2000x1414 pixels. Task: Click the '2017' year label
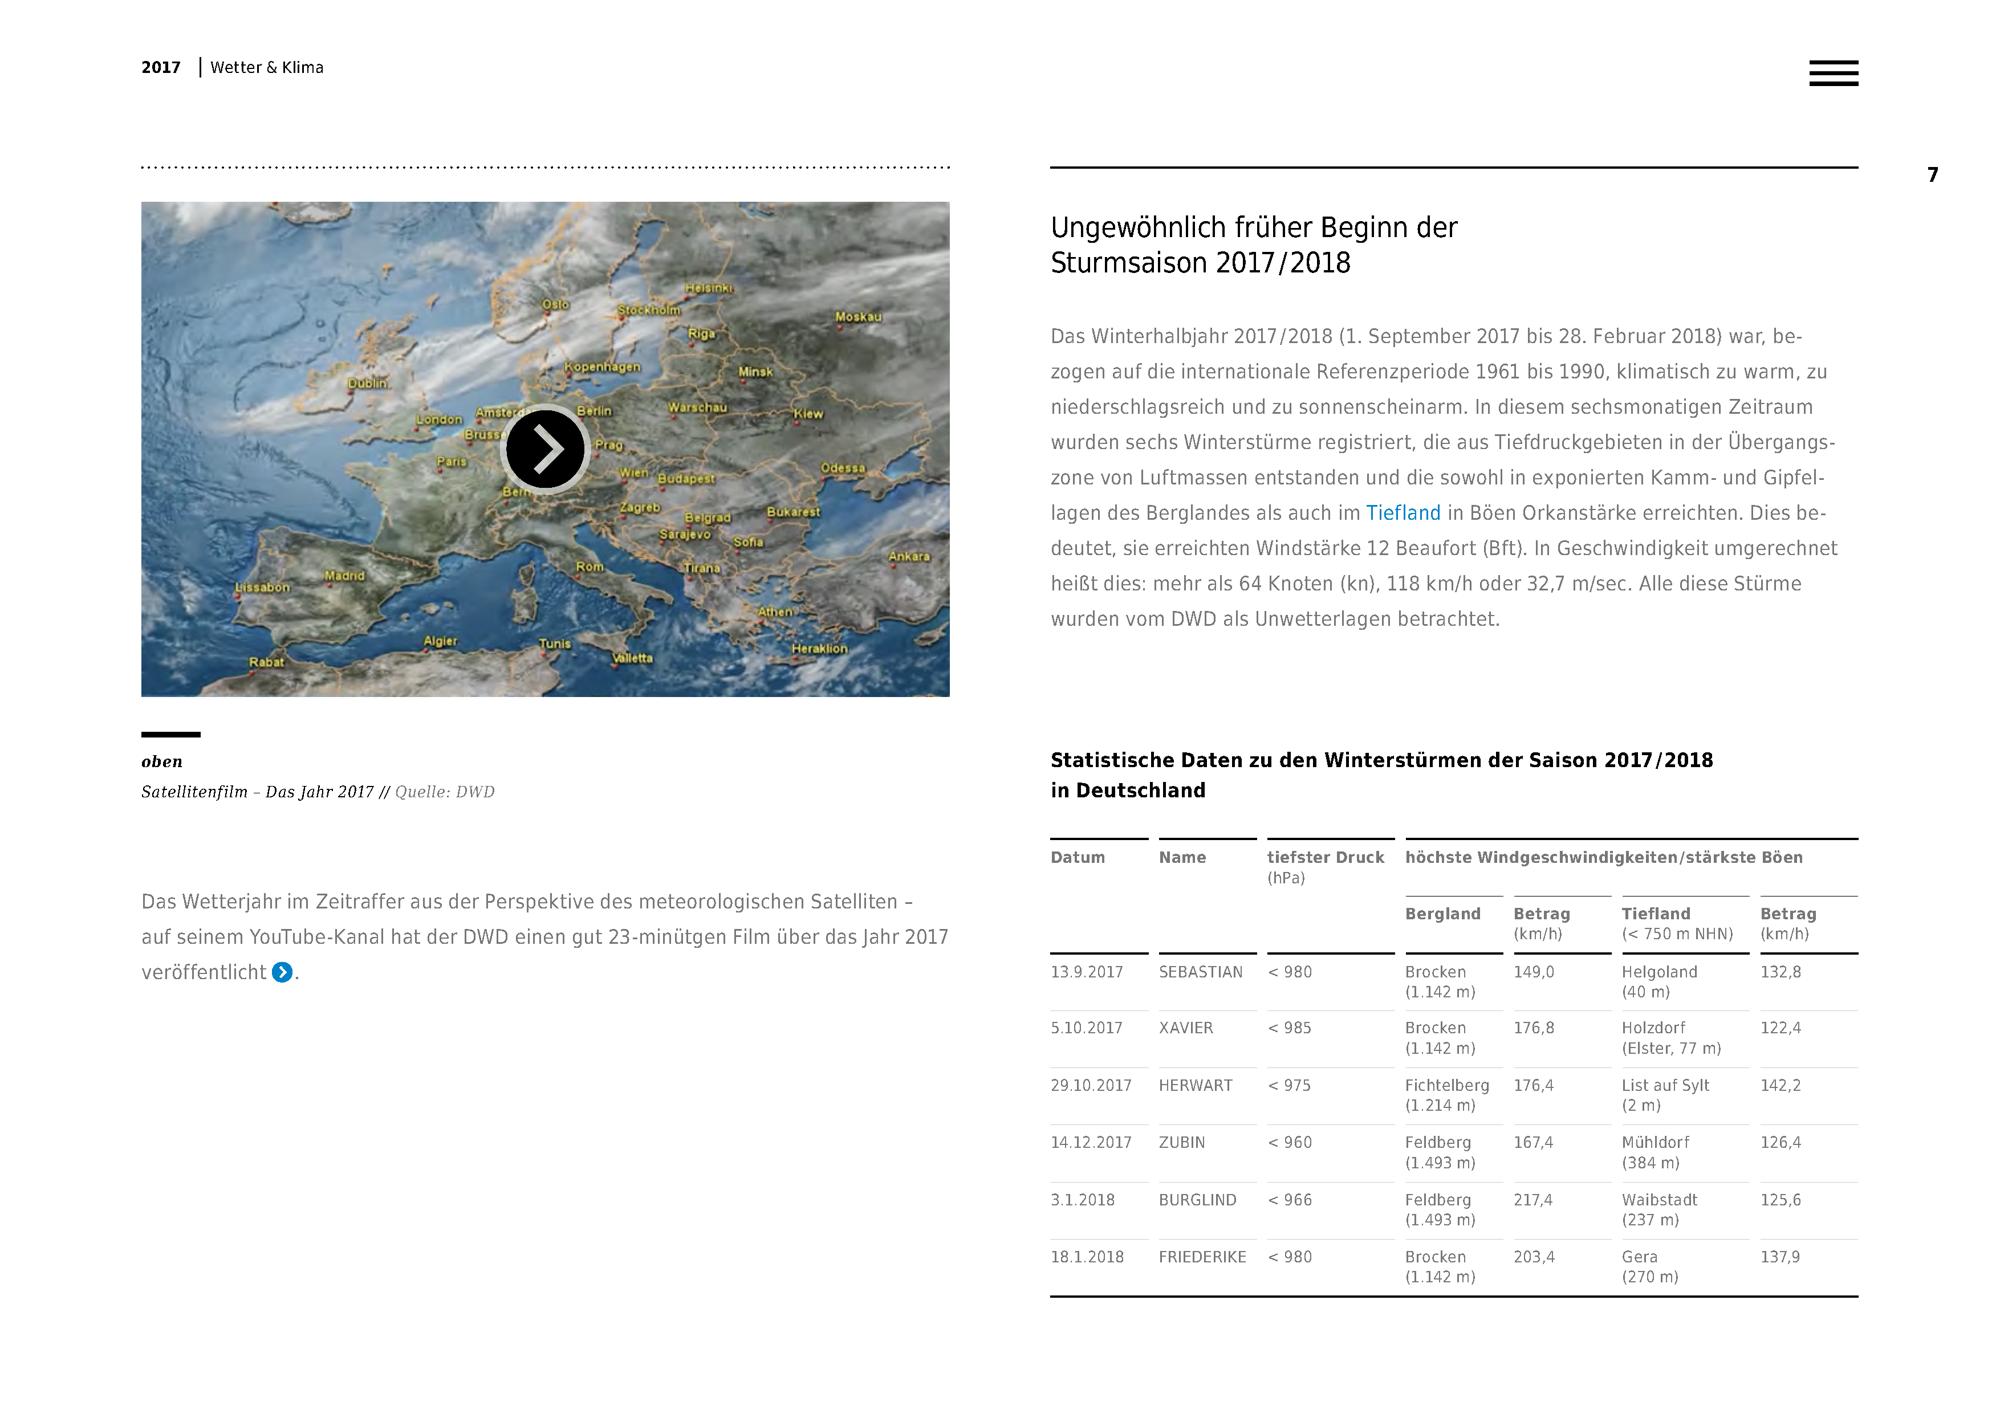pyautogui.click(x=161, y=67)
